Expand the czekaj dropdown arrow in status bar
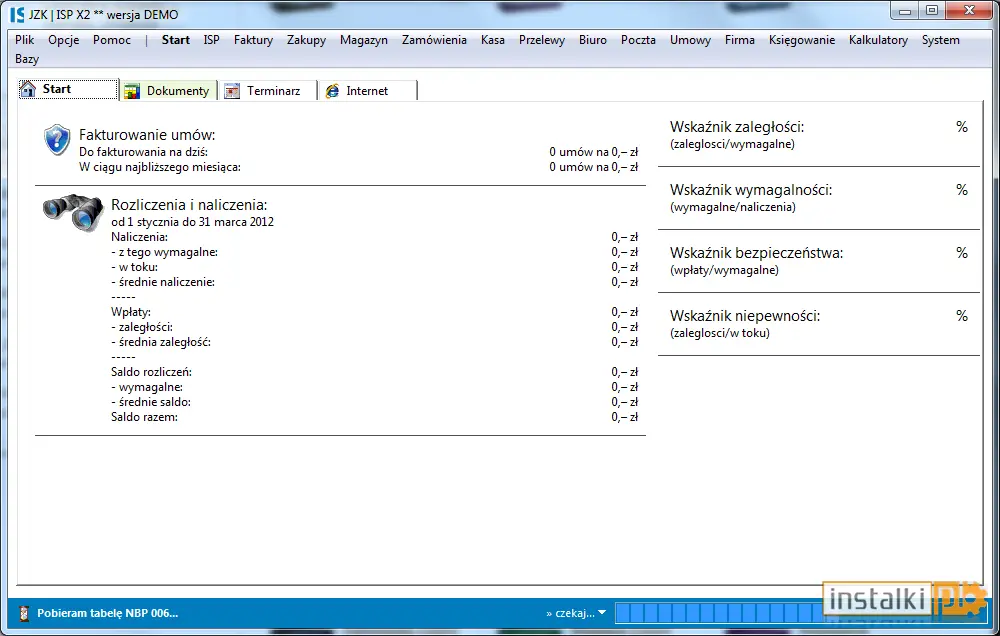Screen dimensions: 1000x636 pos(601,612)
